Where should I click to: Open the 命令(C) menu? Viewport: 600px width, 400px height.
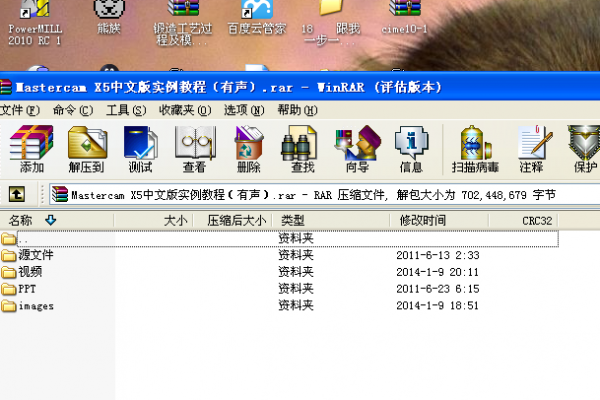[x=73, y=111]
